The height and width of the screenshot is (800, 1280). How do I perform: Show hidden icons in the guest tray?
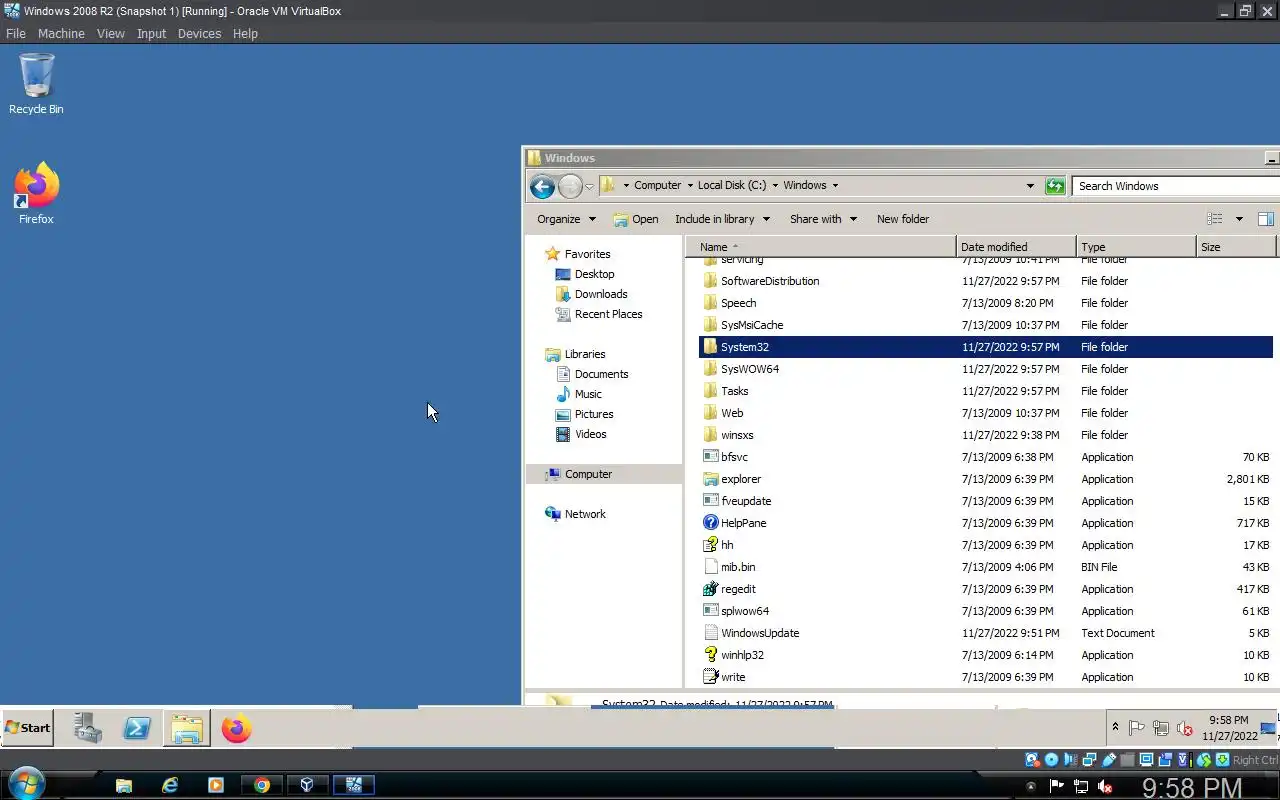coord(1116,728)
